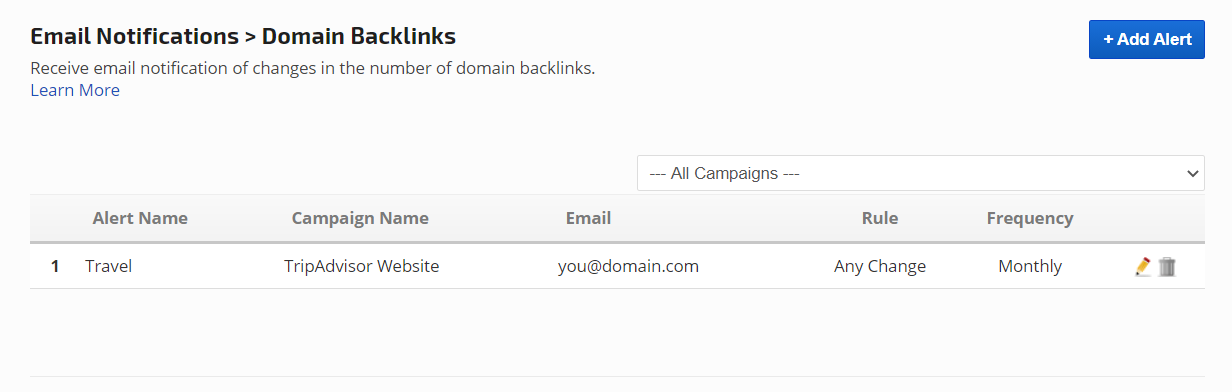Click the Email Notifications breadcrumb text
Viewport: 1232px width, 392px height.
pos(134,37)
